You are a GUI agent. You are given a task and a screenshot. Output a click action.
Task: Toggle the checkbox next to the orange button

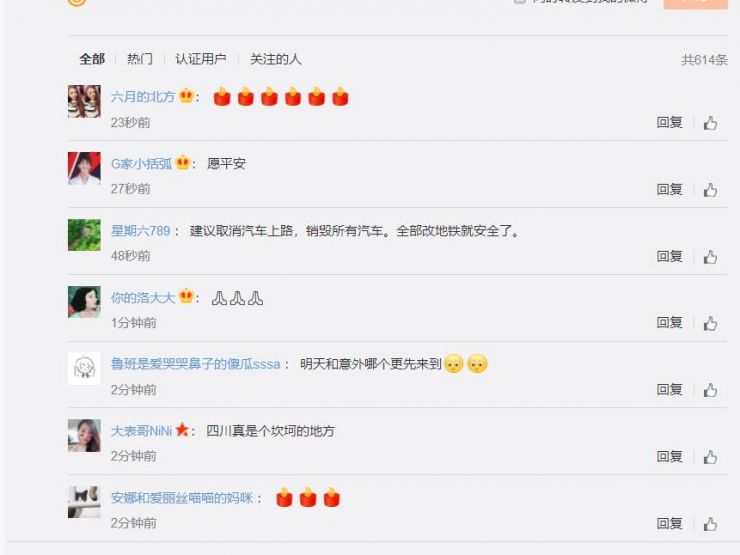(520, 1)
